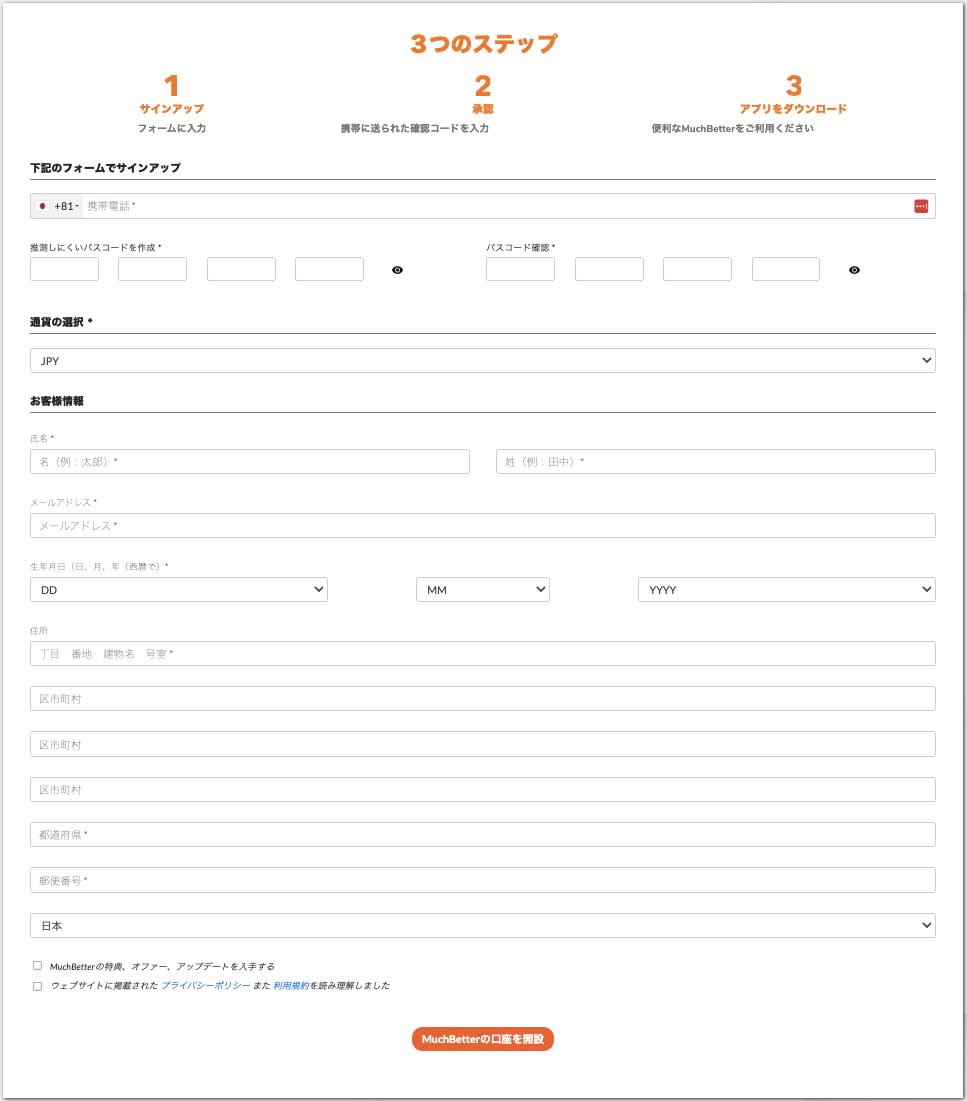
Task: Show passcode using eye icon next to create passcode
Action: (397, 270)
